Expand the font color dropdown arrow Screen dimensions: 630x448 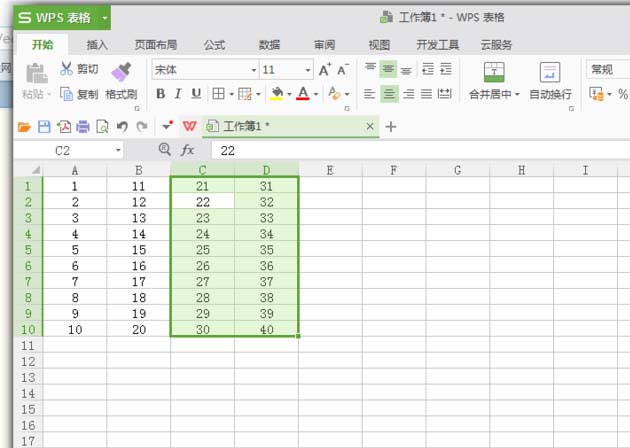tap(316, 94)
